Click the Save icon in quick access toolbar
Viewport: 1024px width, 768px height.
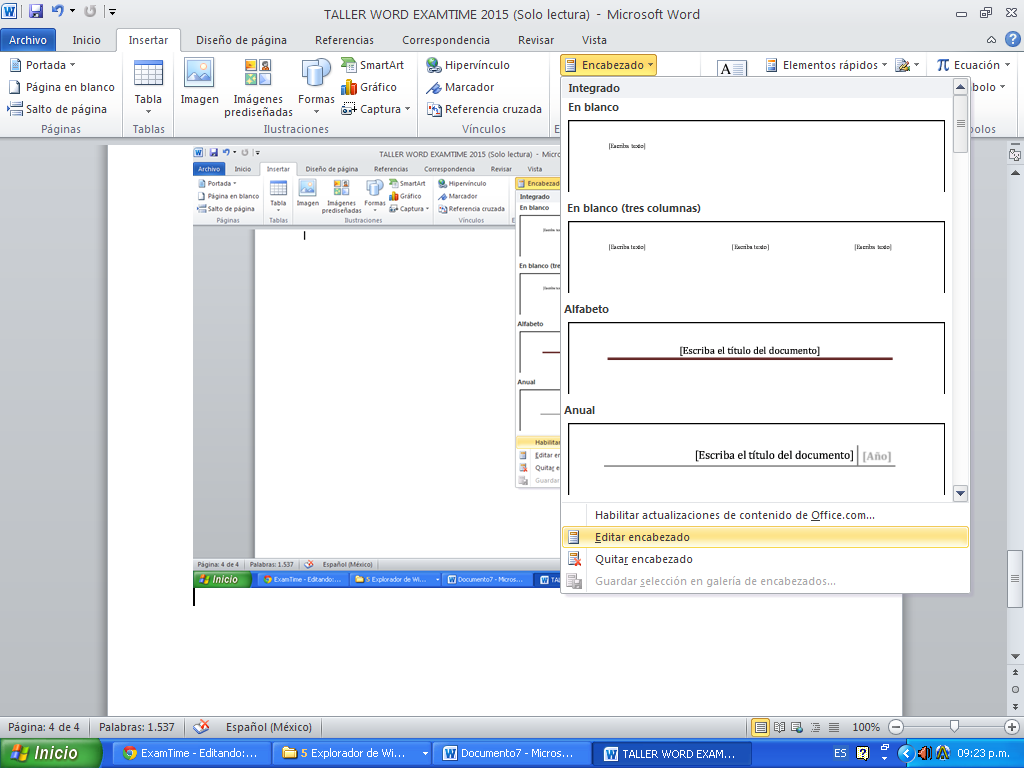(x=36, y=13)
